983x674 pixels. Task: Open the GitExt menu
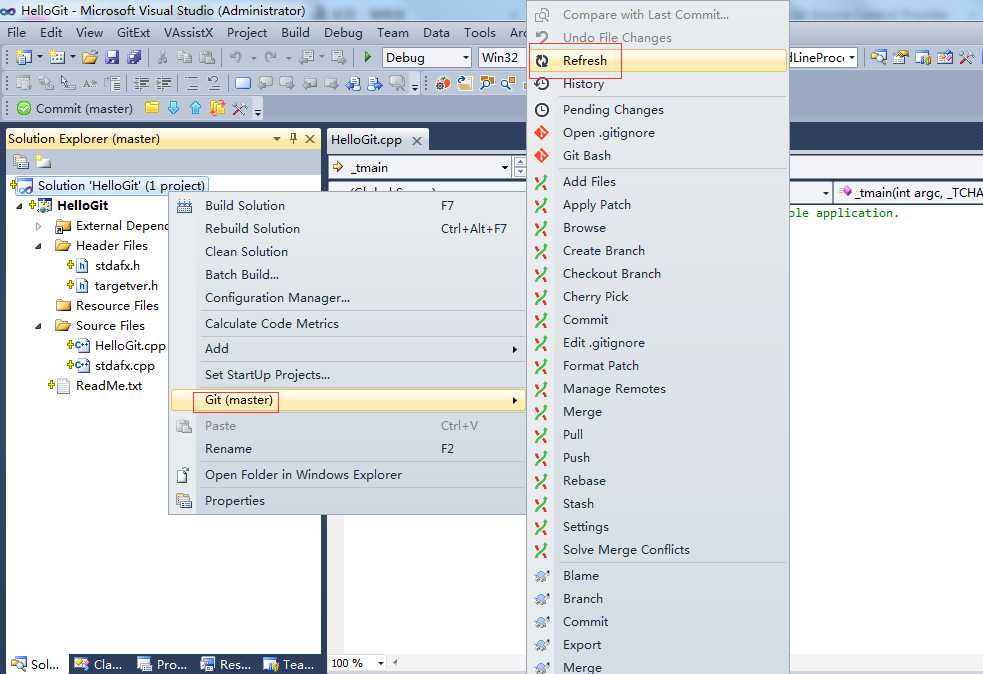[134, 33]
